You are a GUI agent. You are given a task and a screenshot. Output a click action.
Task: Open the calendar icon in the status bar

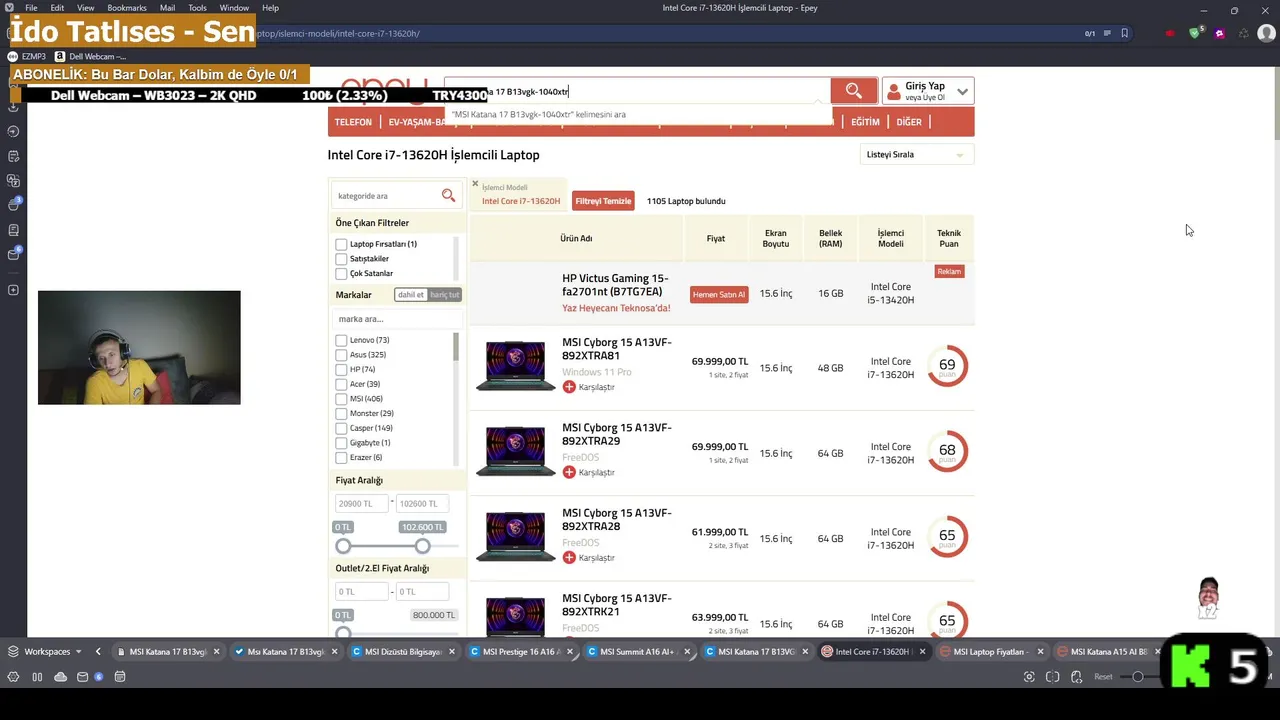(x=120, y=677)
